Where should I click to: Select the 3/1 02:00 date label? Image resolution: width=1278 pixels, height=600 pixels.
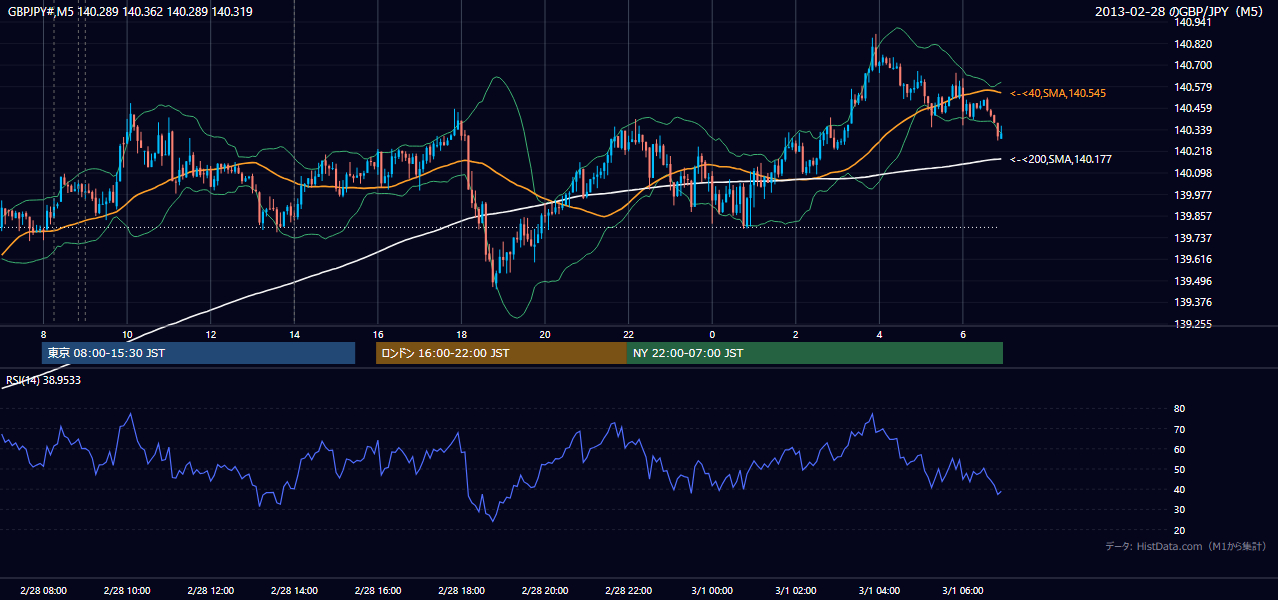[x=796, y=590]
